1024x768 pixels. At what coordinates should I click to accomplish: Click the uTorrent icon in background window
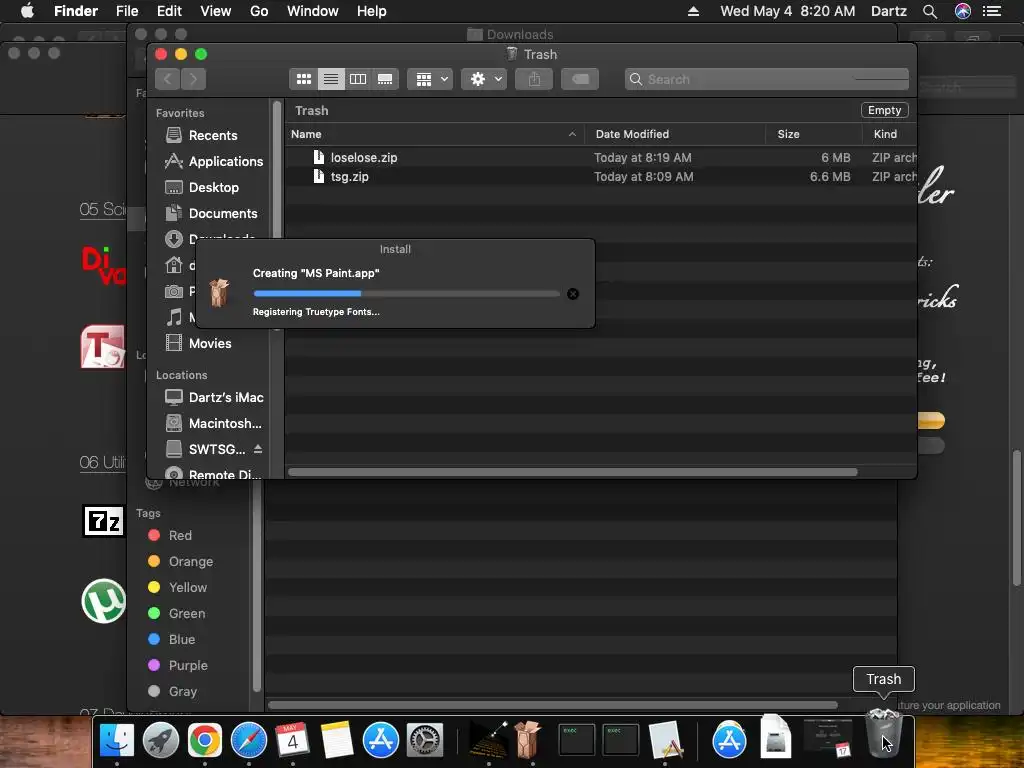pyautogui.click(x=104, y=601)
